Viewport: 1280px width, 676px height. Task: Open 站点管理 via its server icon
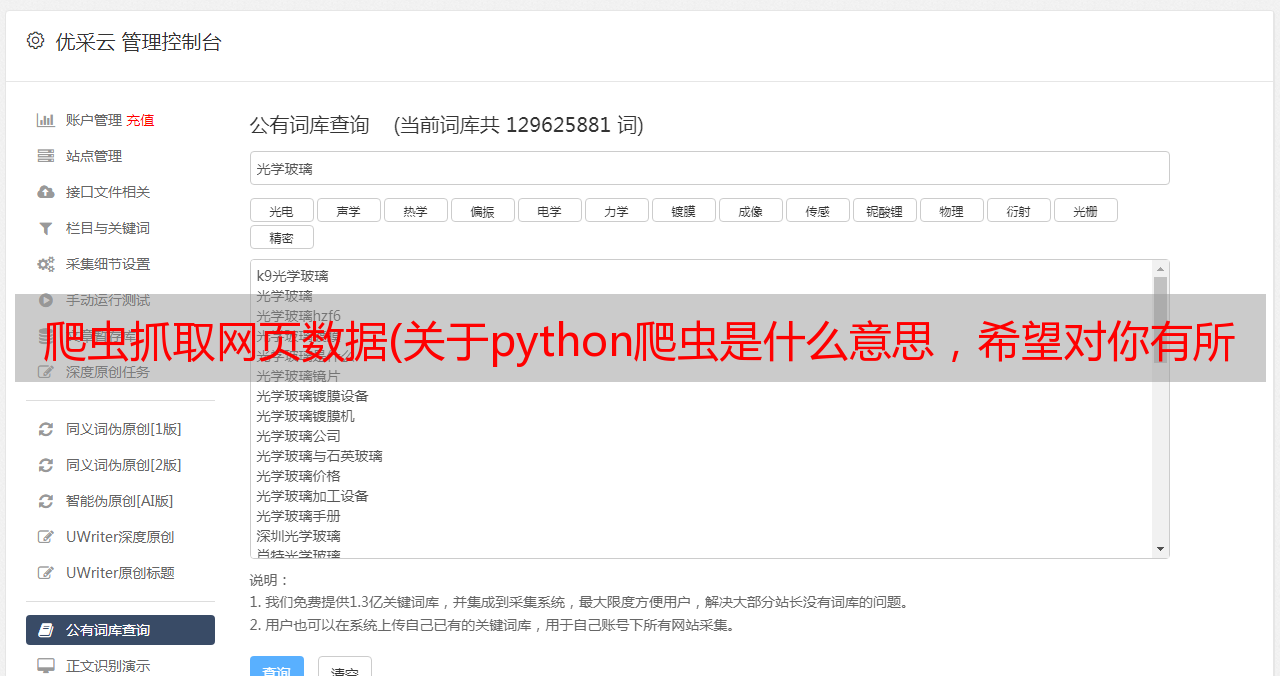click(x=46, y=156)
